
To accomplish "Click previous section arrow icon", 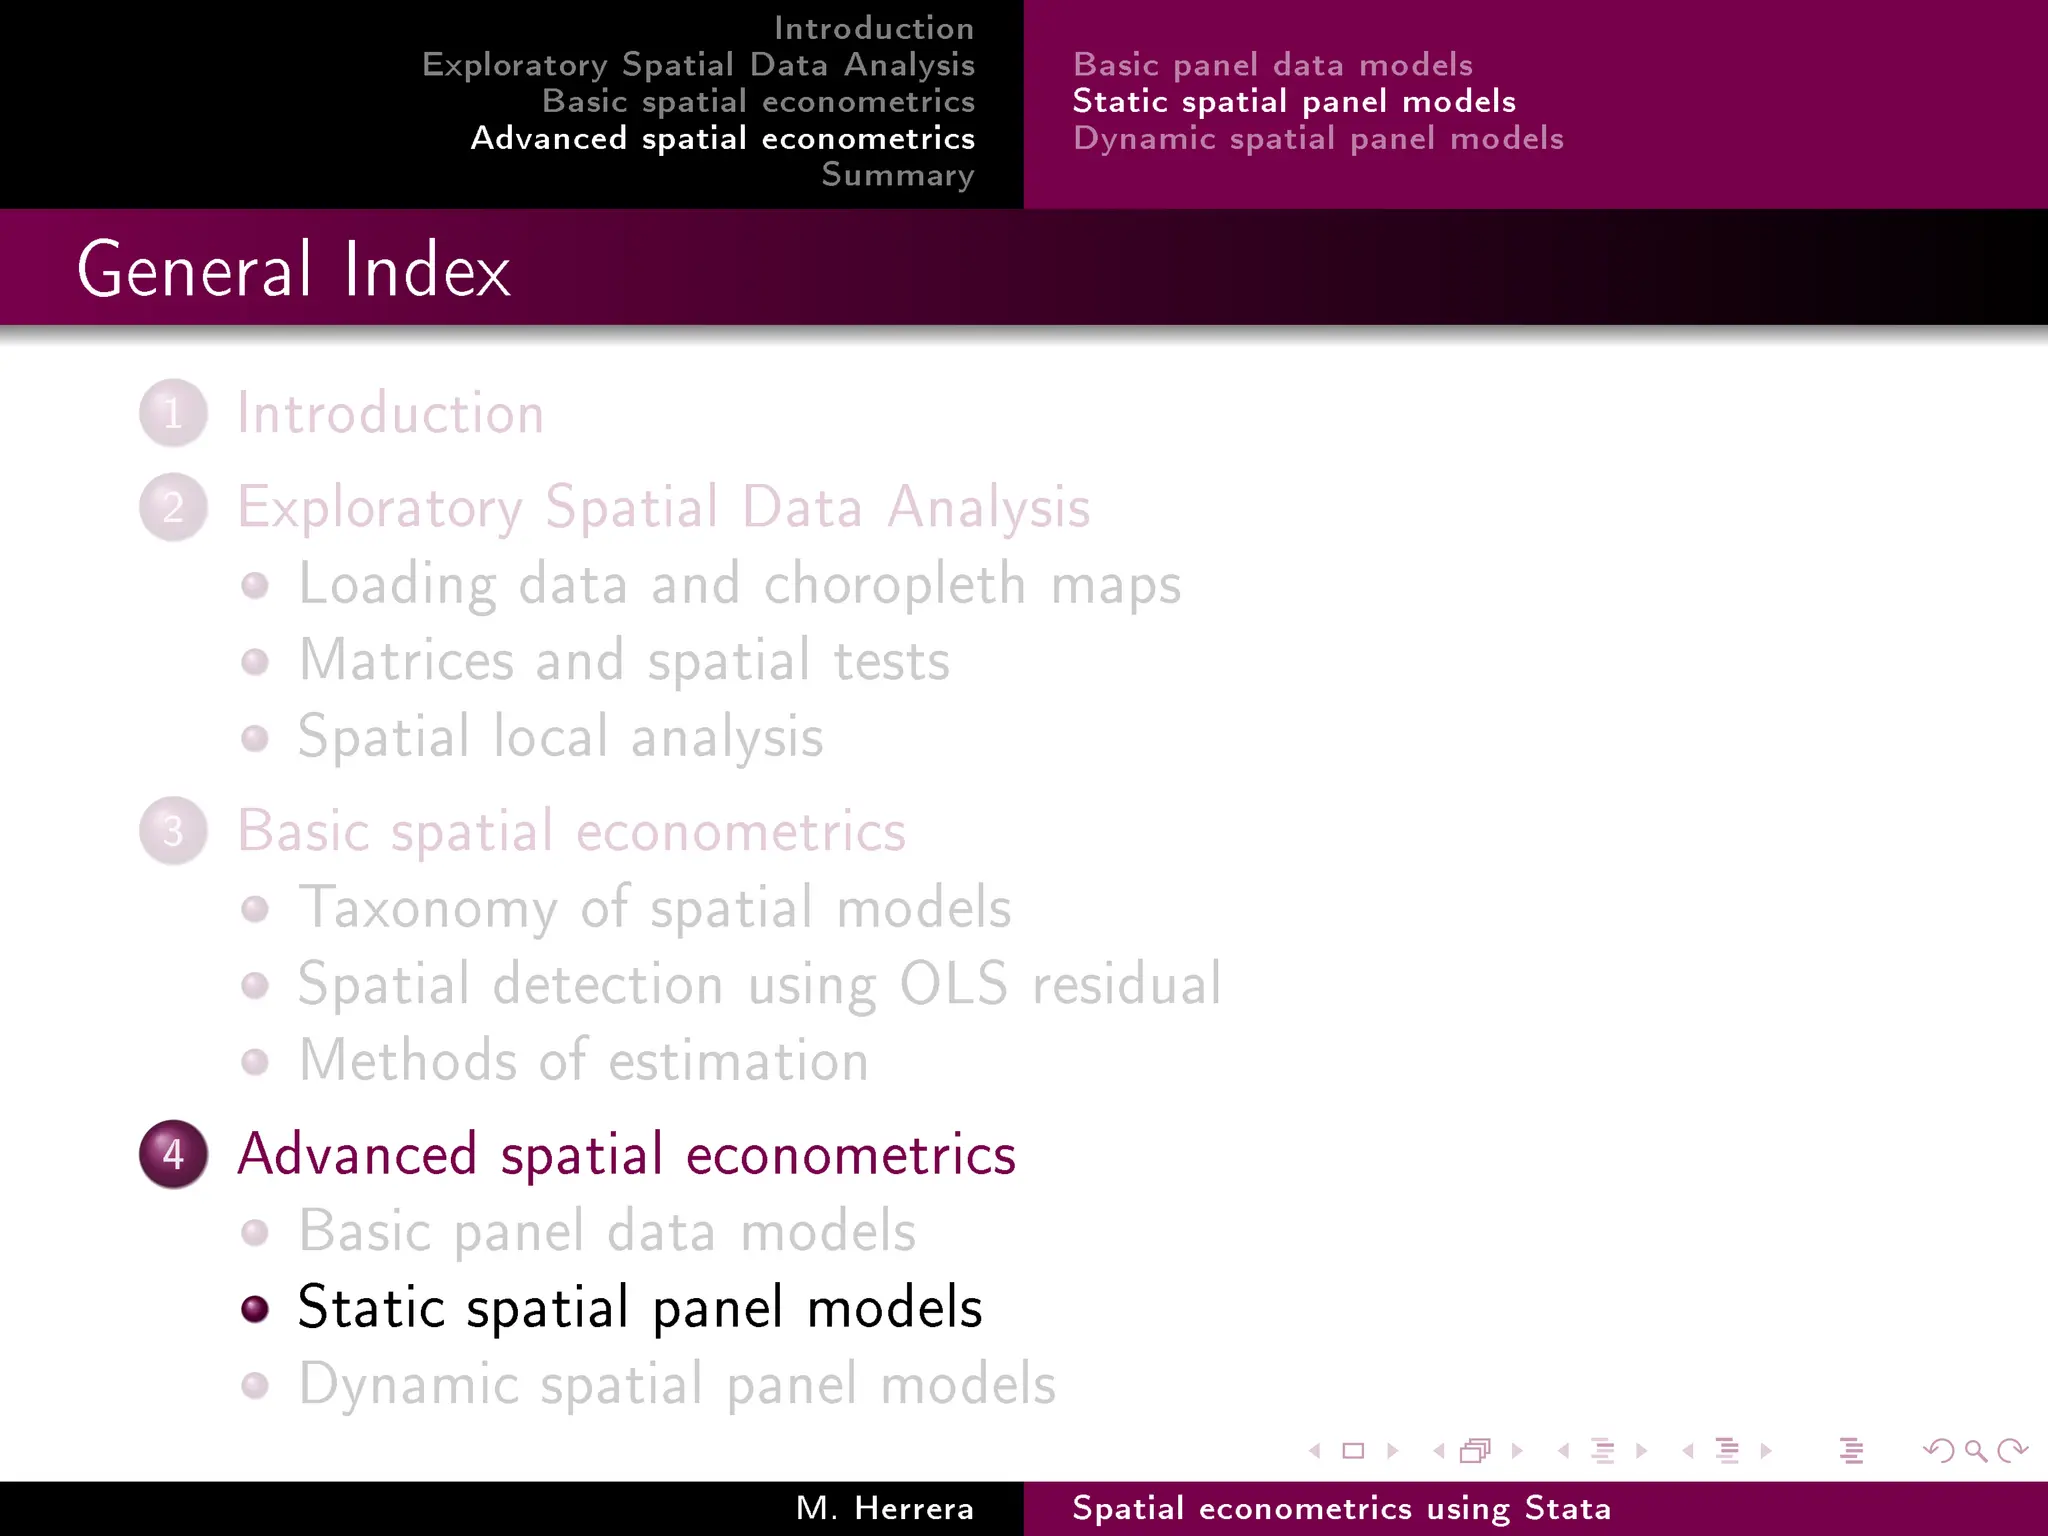I will click(1688, 1451).
